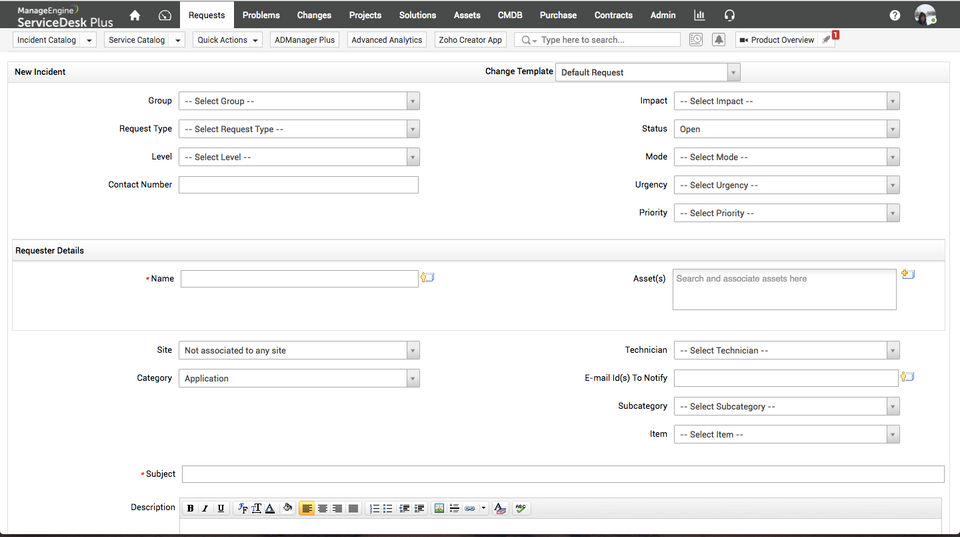Insert an image in the Description editor
Screen dimensions: 960x537
(438, 508)
